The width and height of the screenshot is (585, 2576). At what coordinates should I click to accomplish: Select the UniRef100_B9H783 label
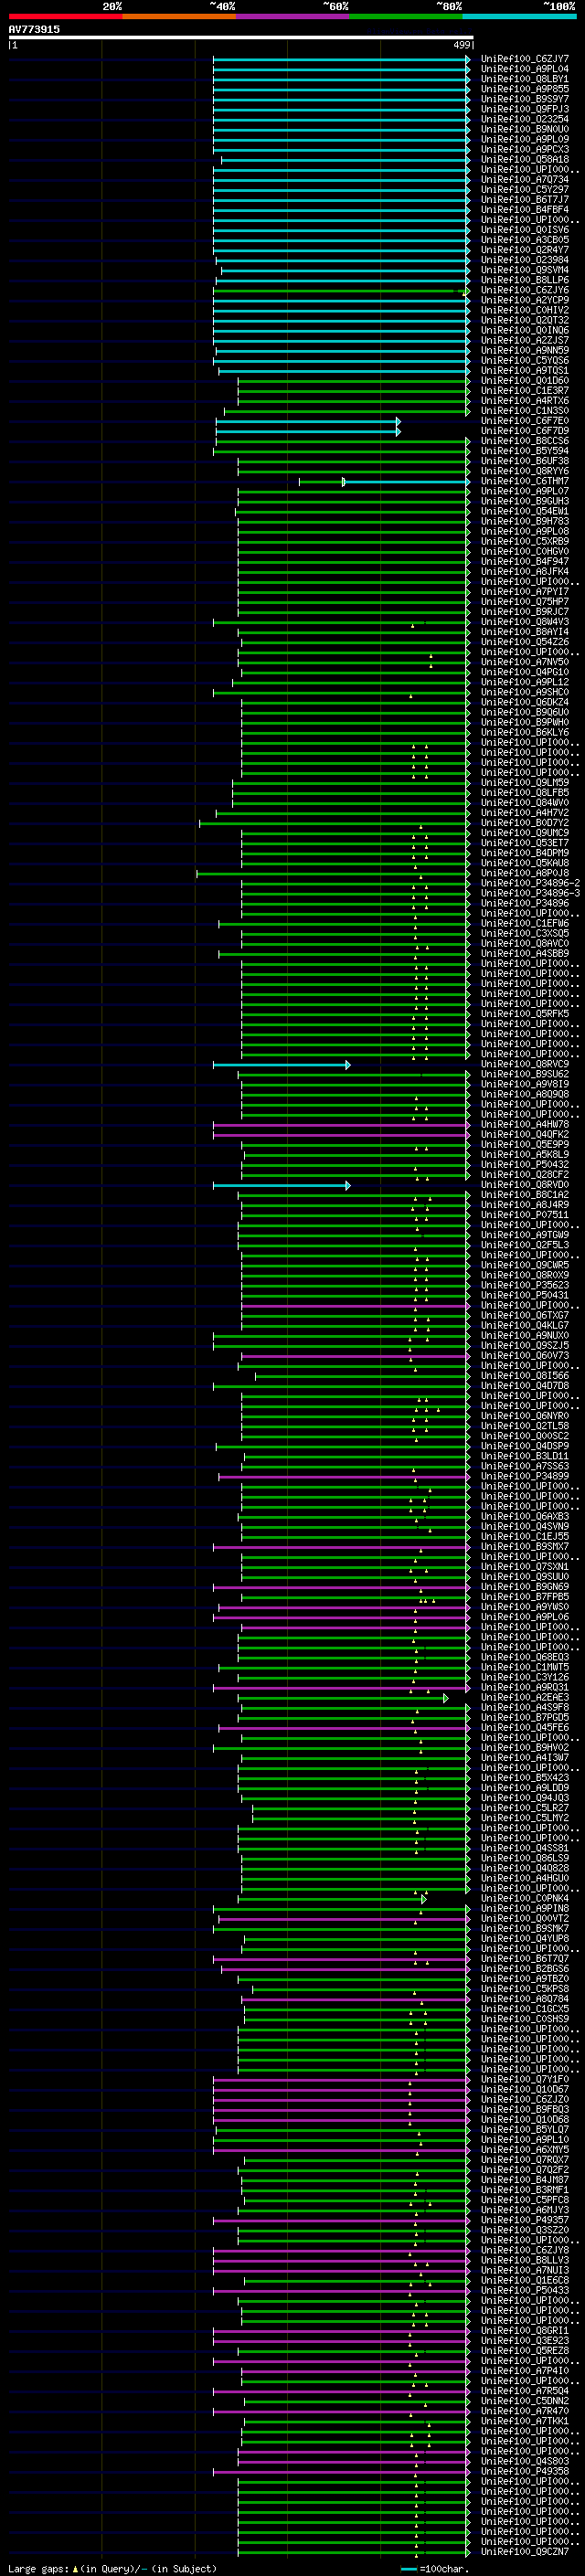click(x=524, y=521)
